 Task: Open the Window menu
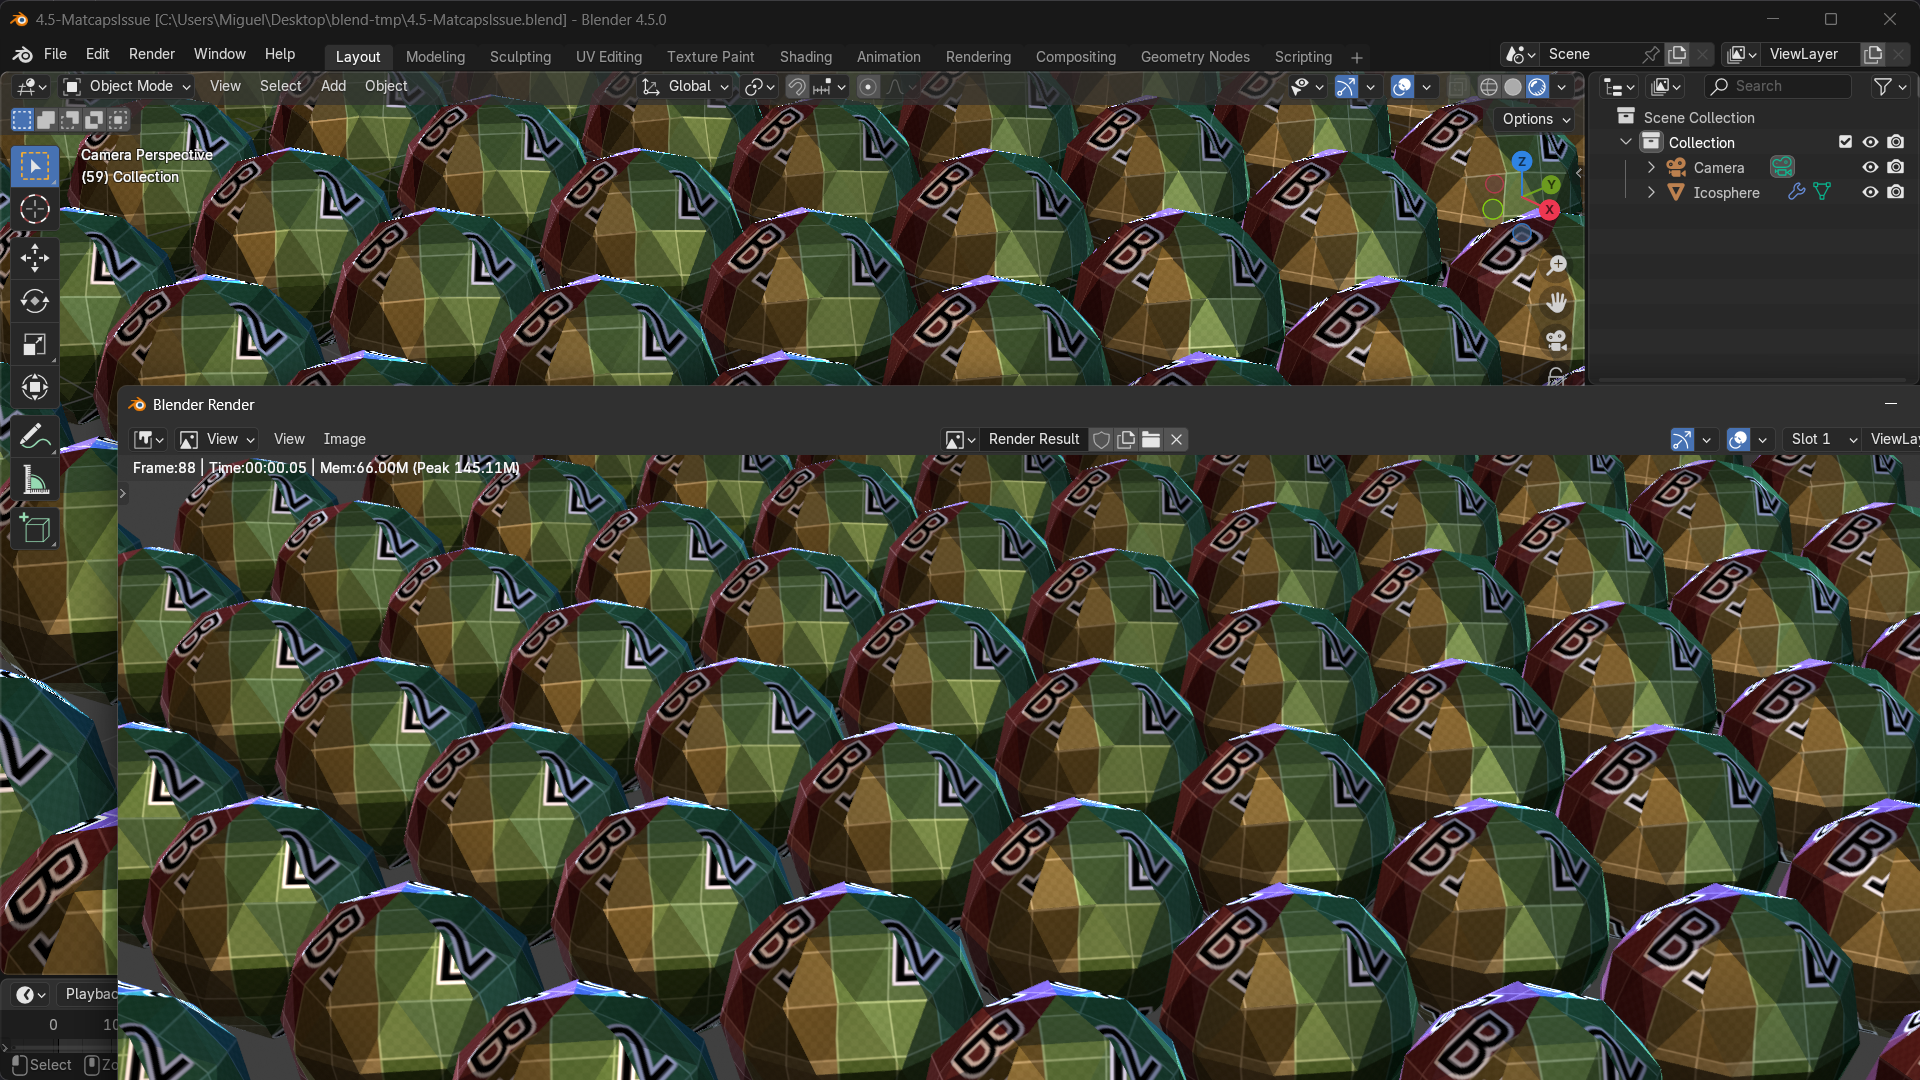pos(219,54)
